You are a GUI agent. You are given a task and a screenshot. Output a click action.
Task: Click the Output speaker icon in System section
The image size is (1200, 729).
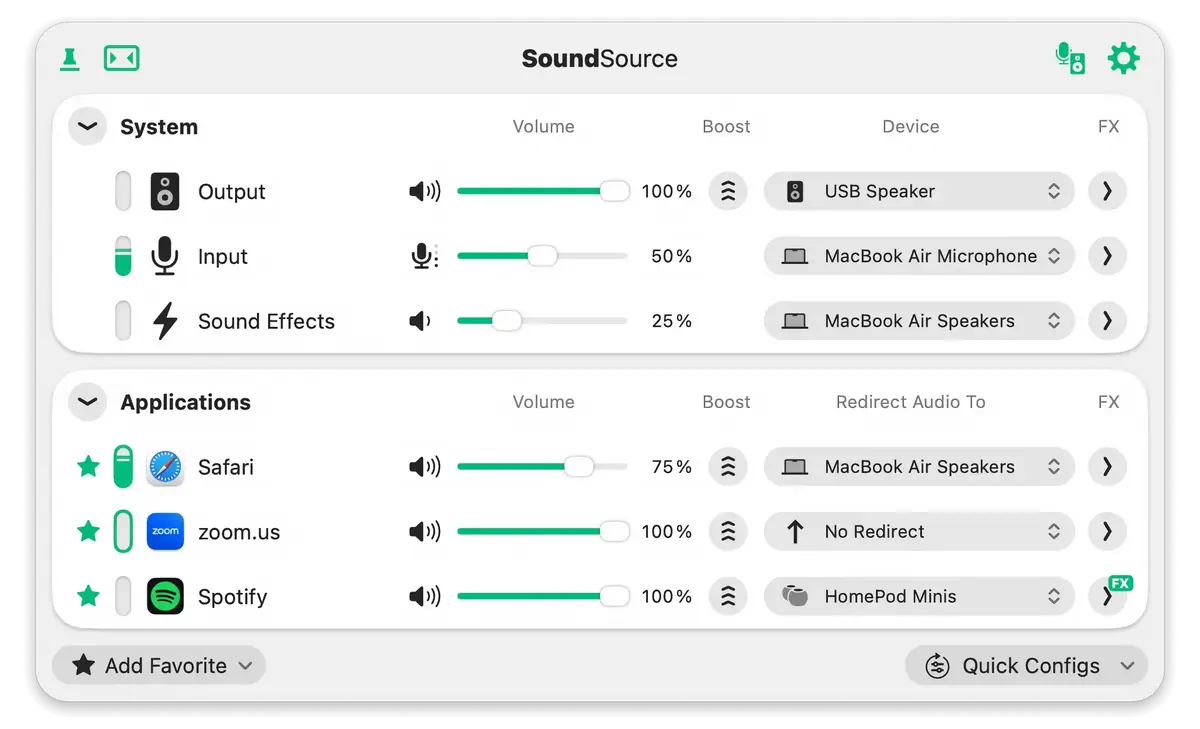tap(165, 191)
